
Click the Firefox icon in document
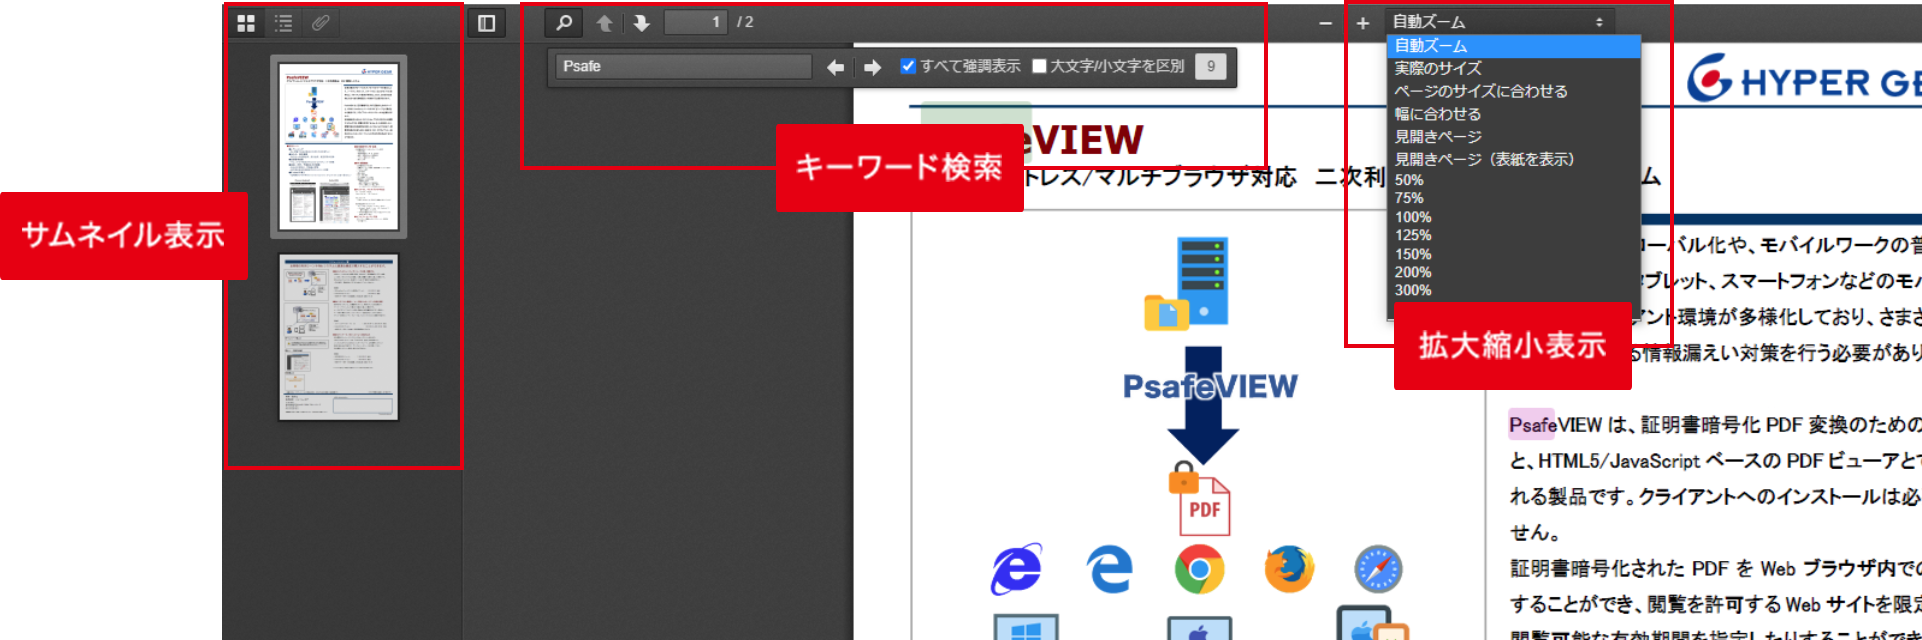tap(1289, 569)
